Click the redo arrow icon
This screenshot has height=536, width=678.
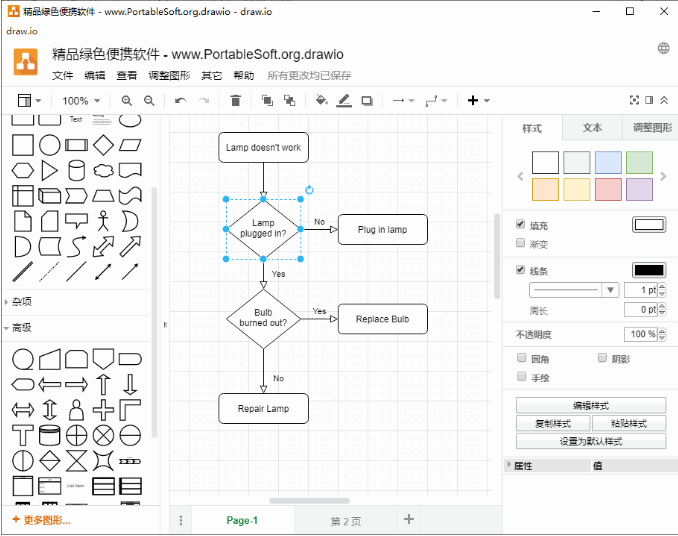pos(203,101)
